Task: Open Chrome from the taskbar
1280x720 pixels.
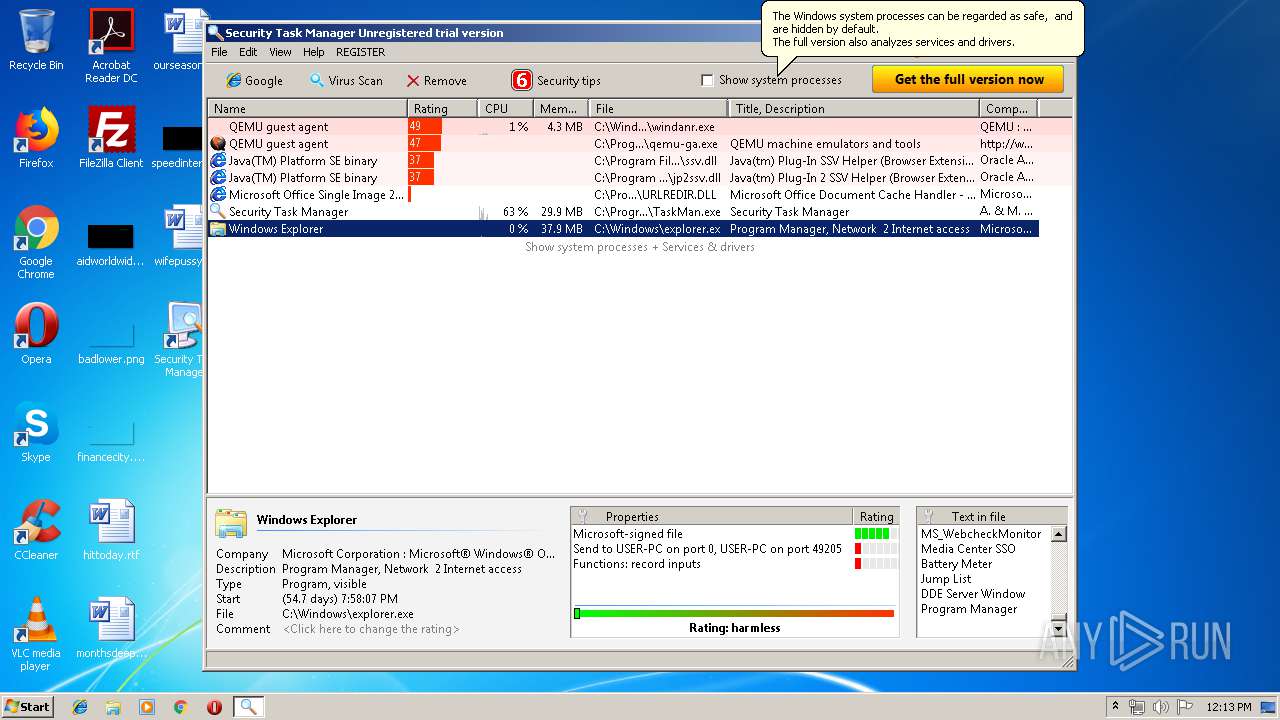Action: click(181, 707)
